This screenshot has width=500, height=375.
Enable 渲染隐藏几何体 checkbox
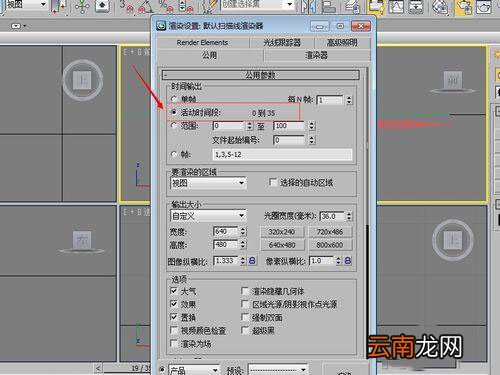coord(245,291)
